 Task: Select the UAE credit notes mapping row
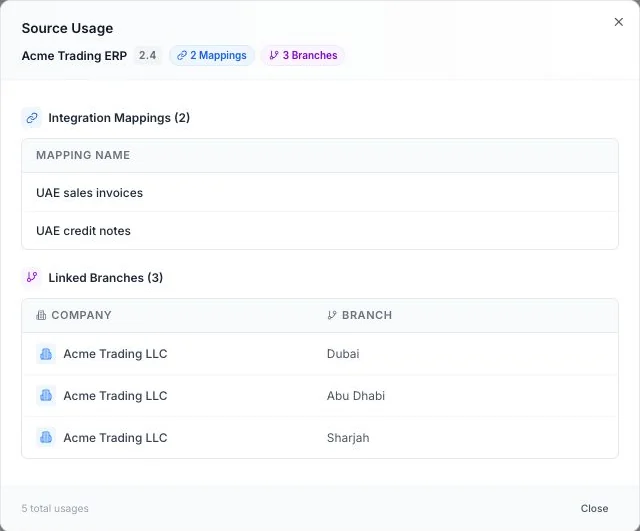point(320,231)
